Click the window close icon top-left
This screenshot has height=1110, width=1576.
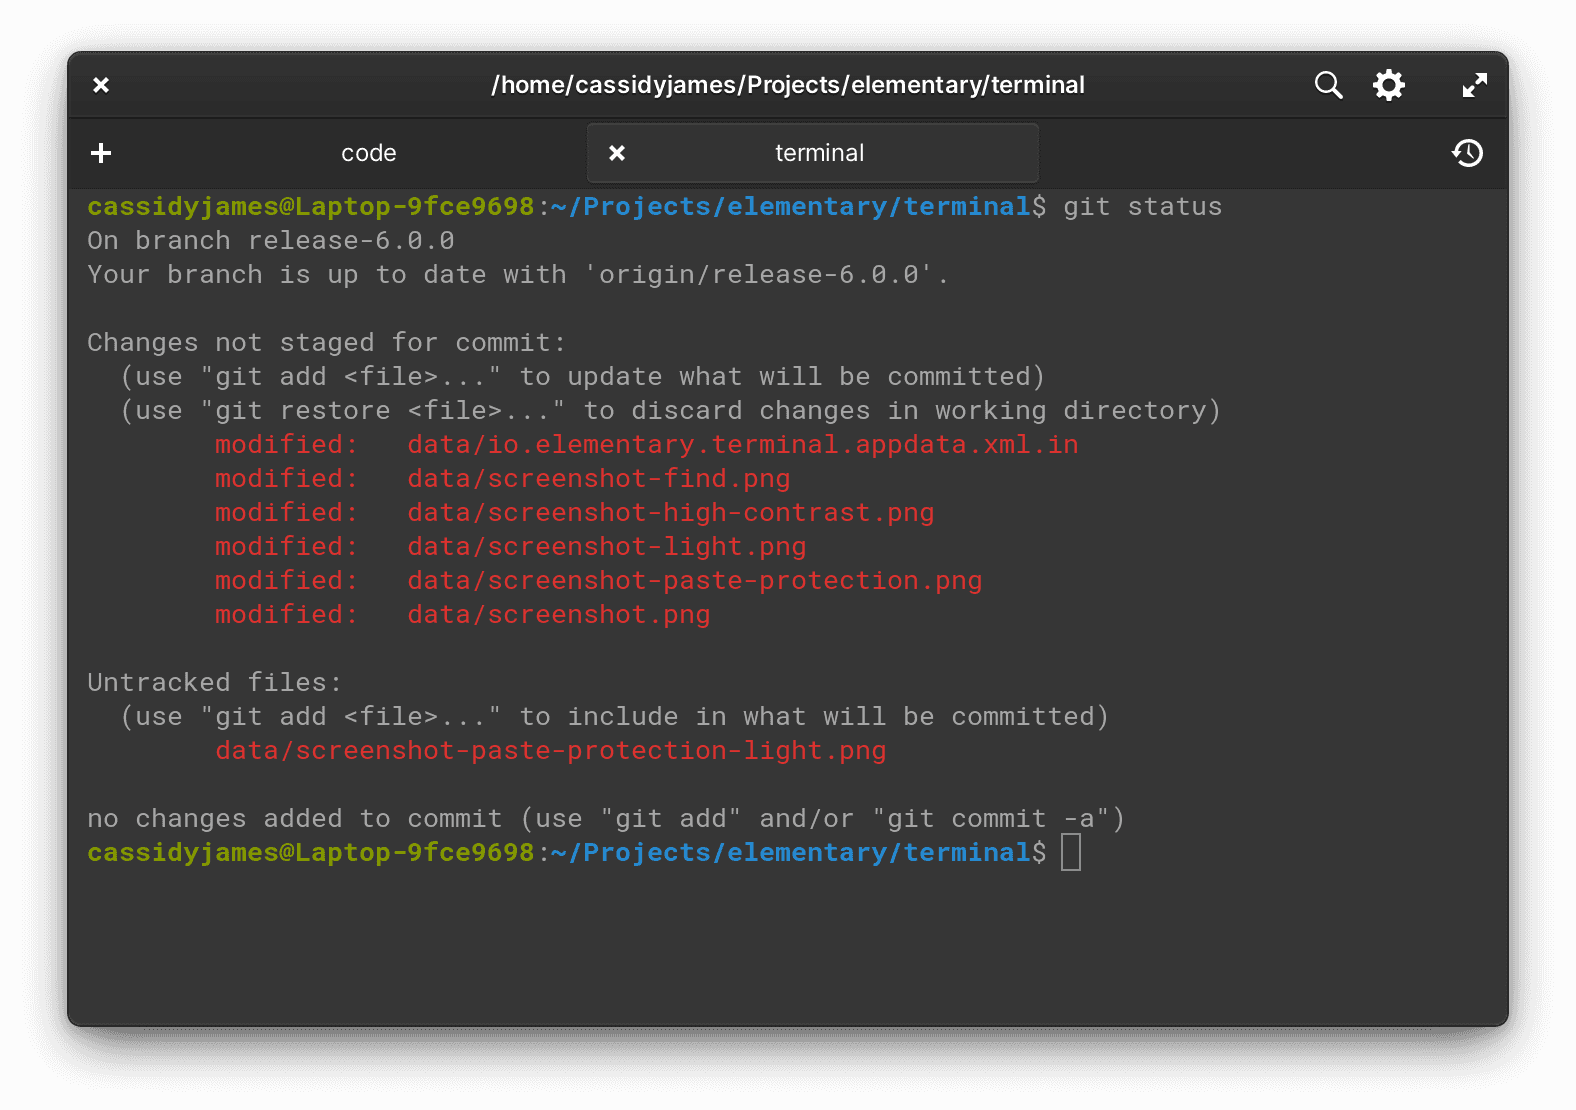point(100,85)
